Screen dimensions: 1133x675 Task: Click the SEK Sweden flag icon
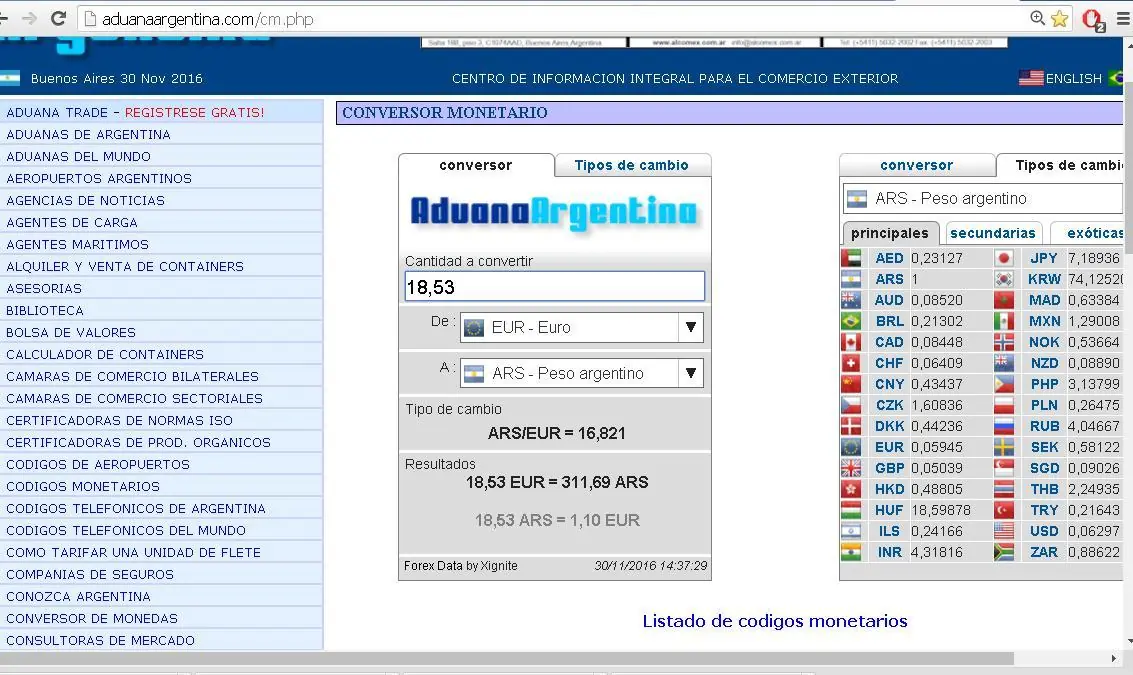point(1004,447)
